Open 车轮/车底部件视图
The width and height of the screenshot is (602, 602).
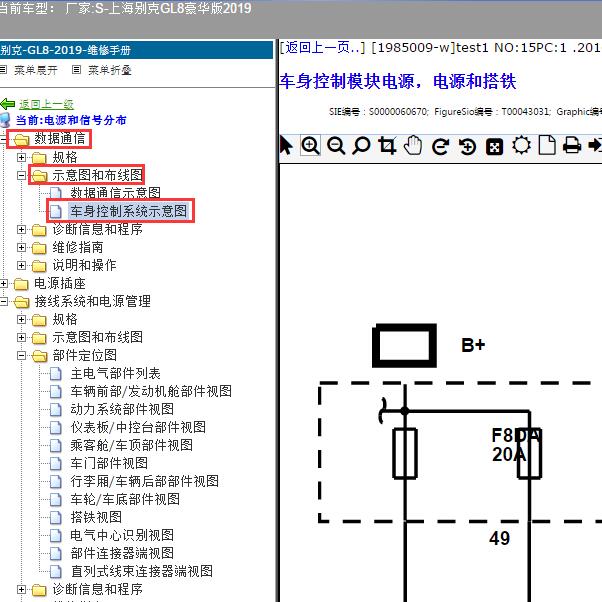125,499
